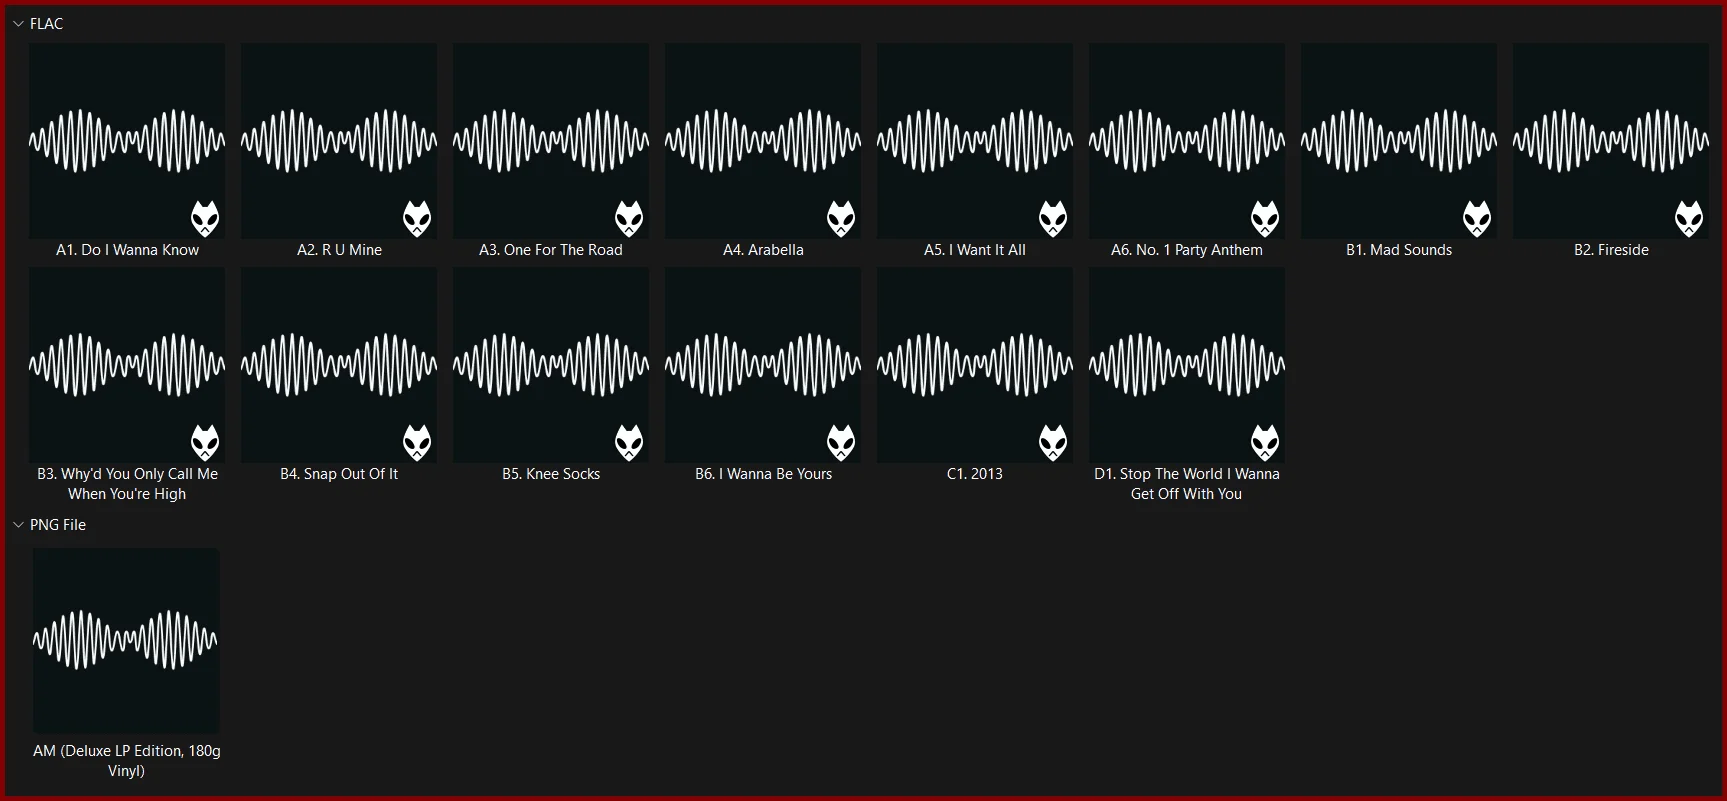Screen dimensions: 1727x801
Task: Select D1. Stop The World cover thumbnail
Action: 1187,365
